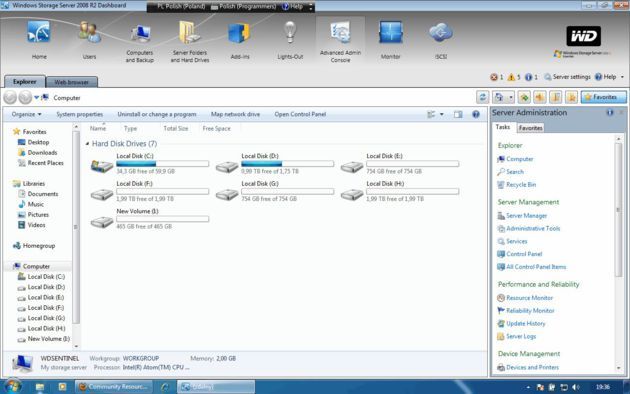Image resolution: width=630 pixels, height=394 pixels.
Task: Sort by Total Size column
Action: tap(176, 128)
